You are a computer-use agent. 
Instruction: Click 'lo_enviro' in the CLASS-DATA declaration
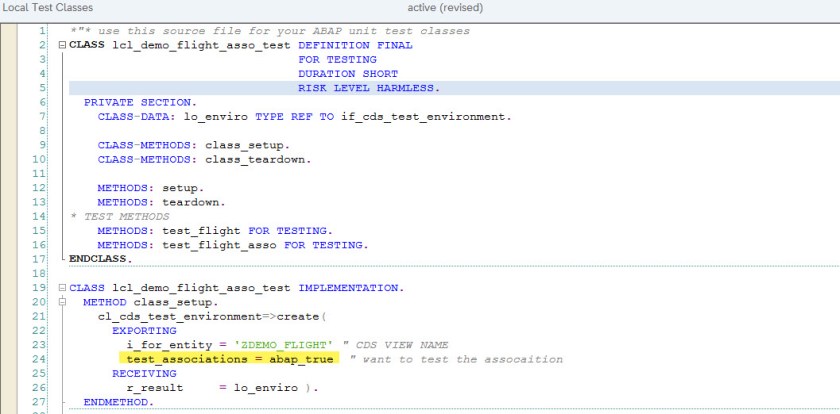(x=216, y=117)
